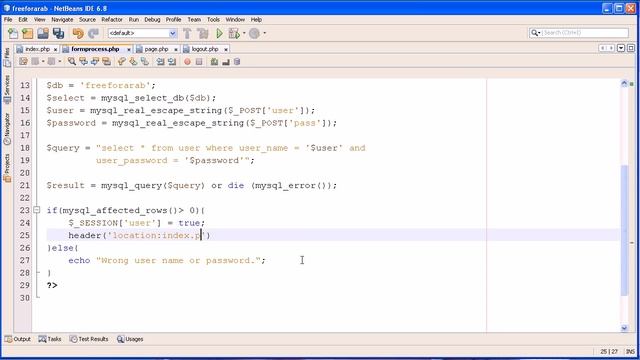
Task: Open the Debug menu
Action: [152, 20]
